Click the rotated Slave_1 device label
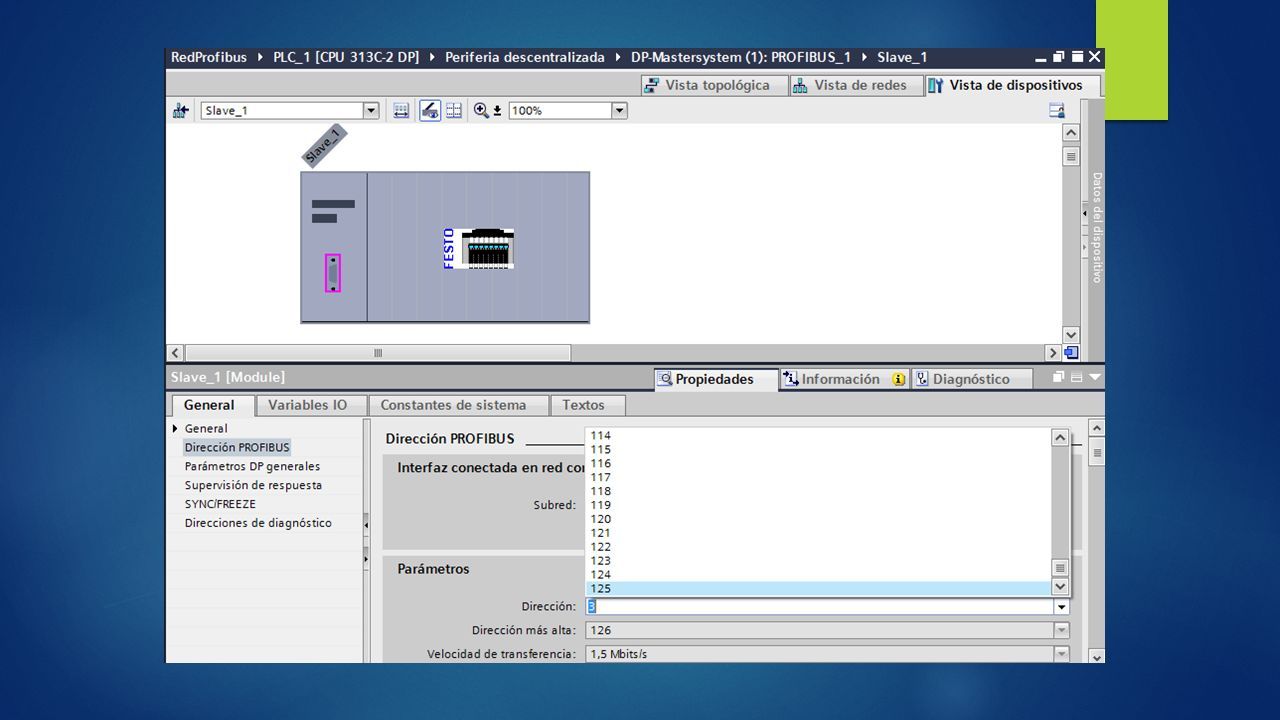Screen dimensions: 1280x720 [323, 146]
